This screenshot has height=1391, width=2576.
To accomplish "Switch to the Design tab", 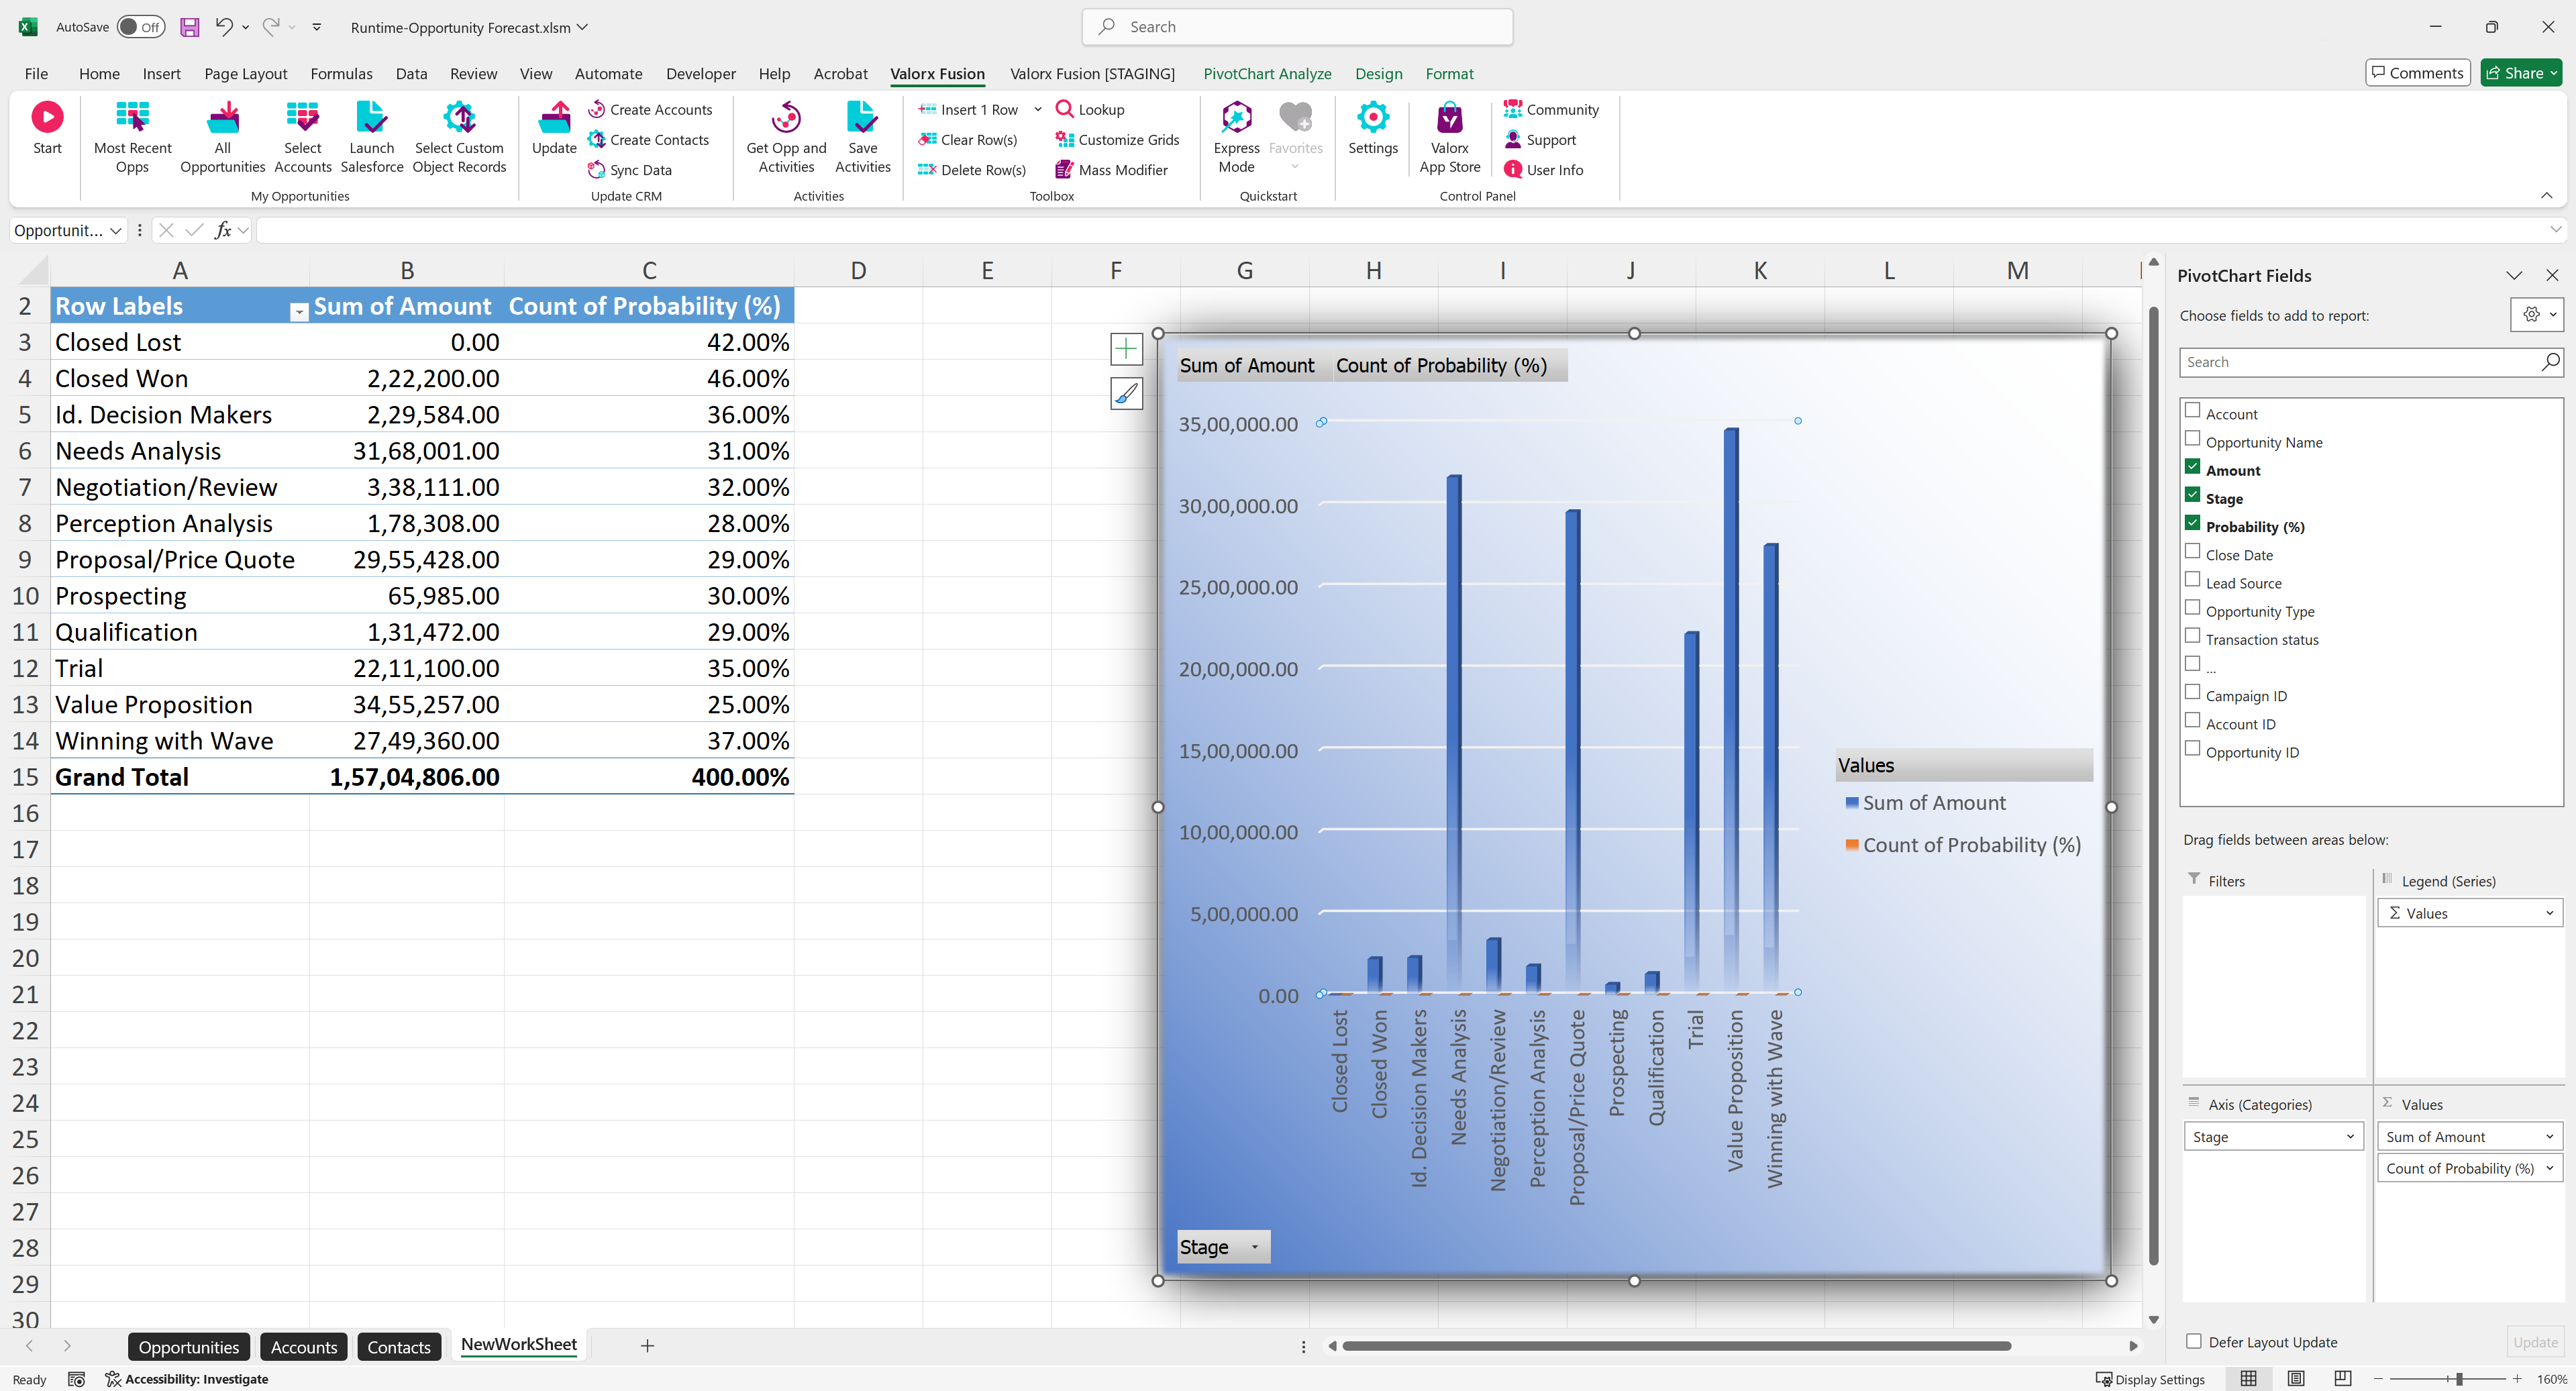I will coord(1378,73).
